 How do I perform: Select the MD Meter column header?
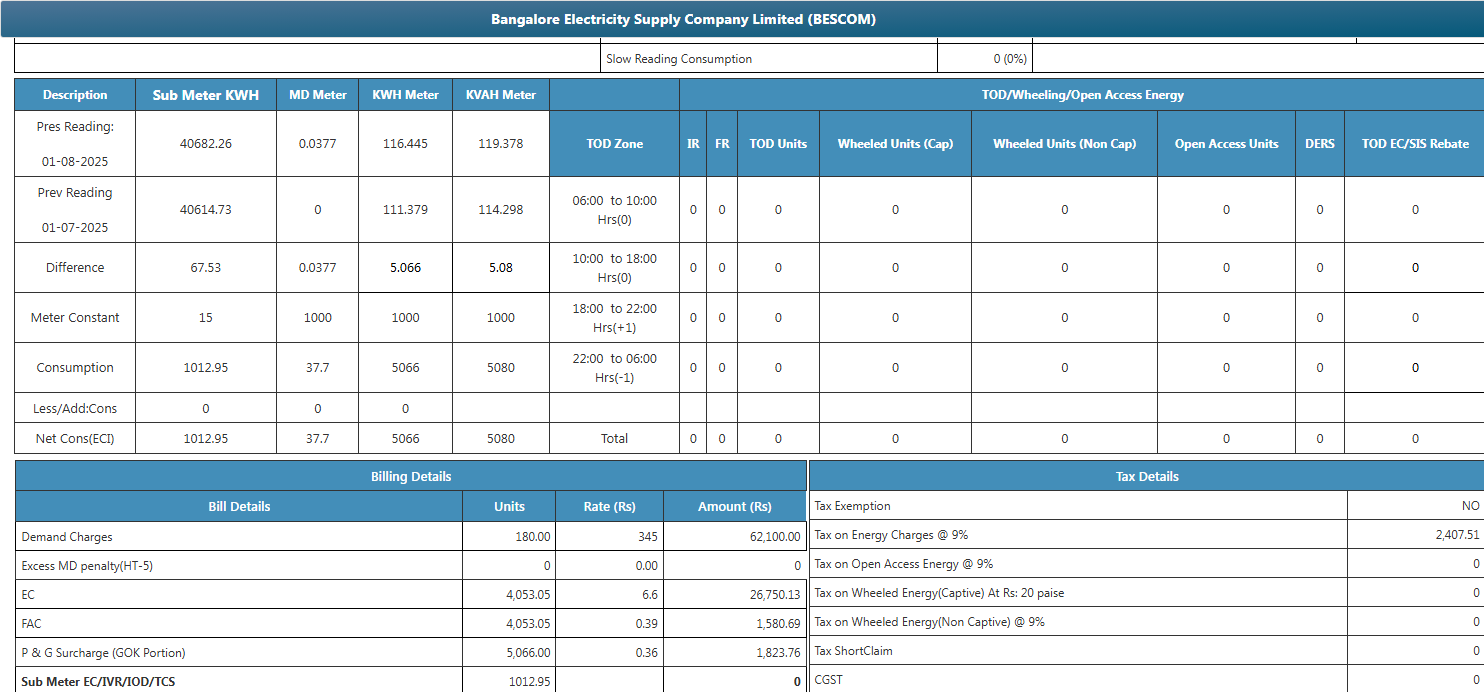click(x=317, y=95)
